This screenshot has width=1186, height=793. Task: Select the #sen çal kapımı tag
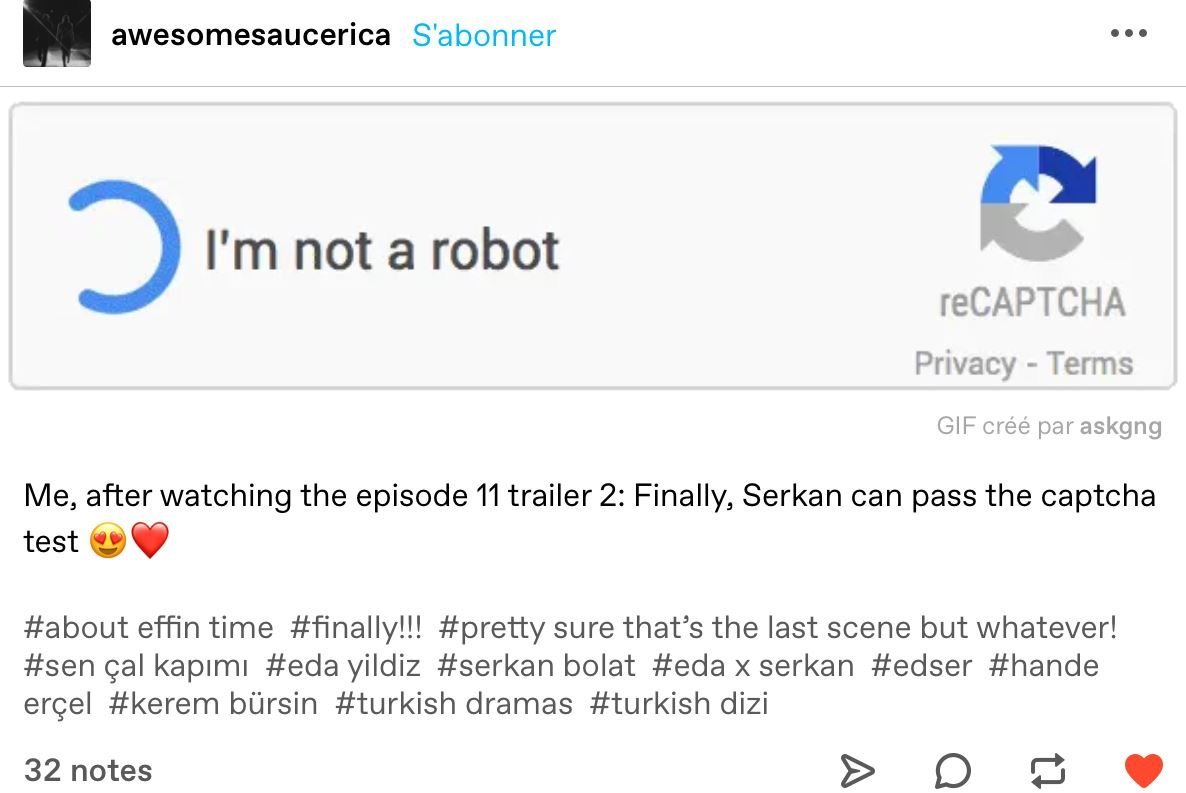pyautogui.click(x=136, y=666)
